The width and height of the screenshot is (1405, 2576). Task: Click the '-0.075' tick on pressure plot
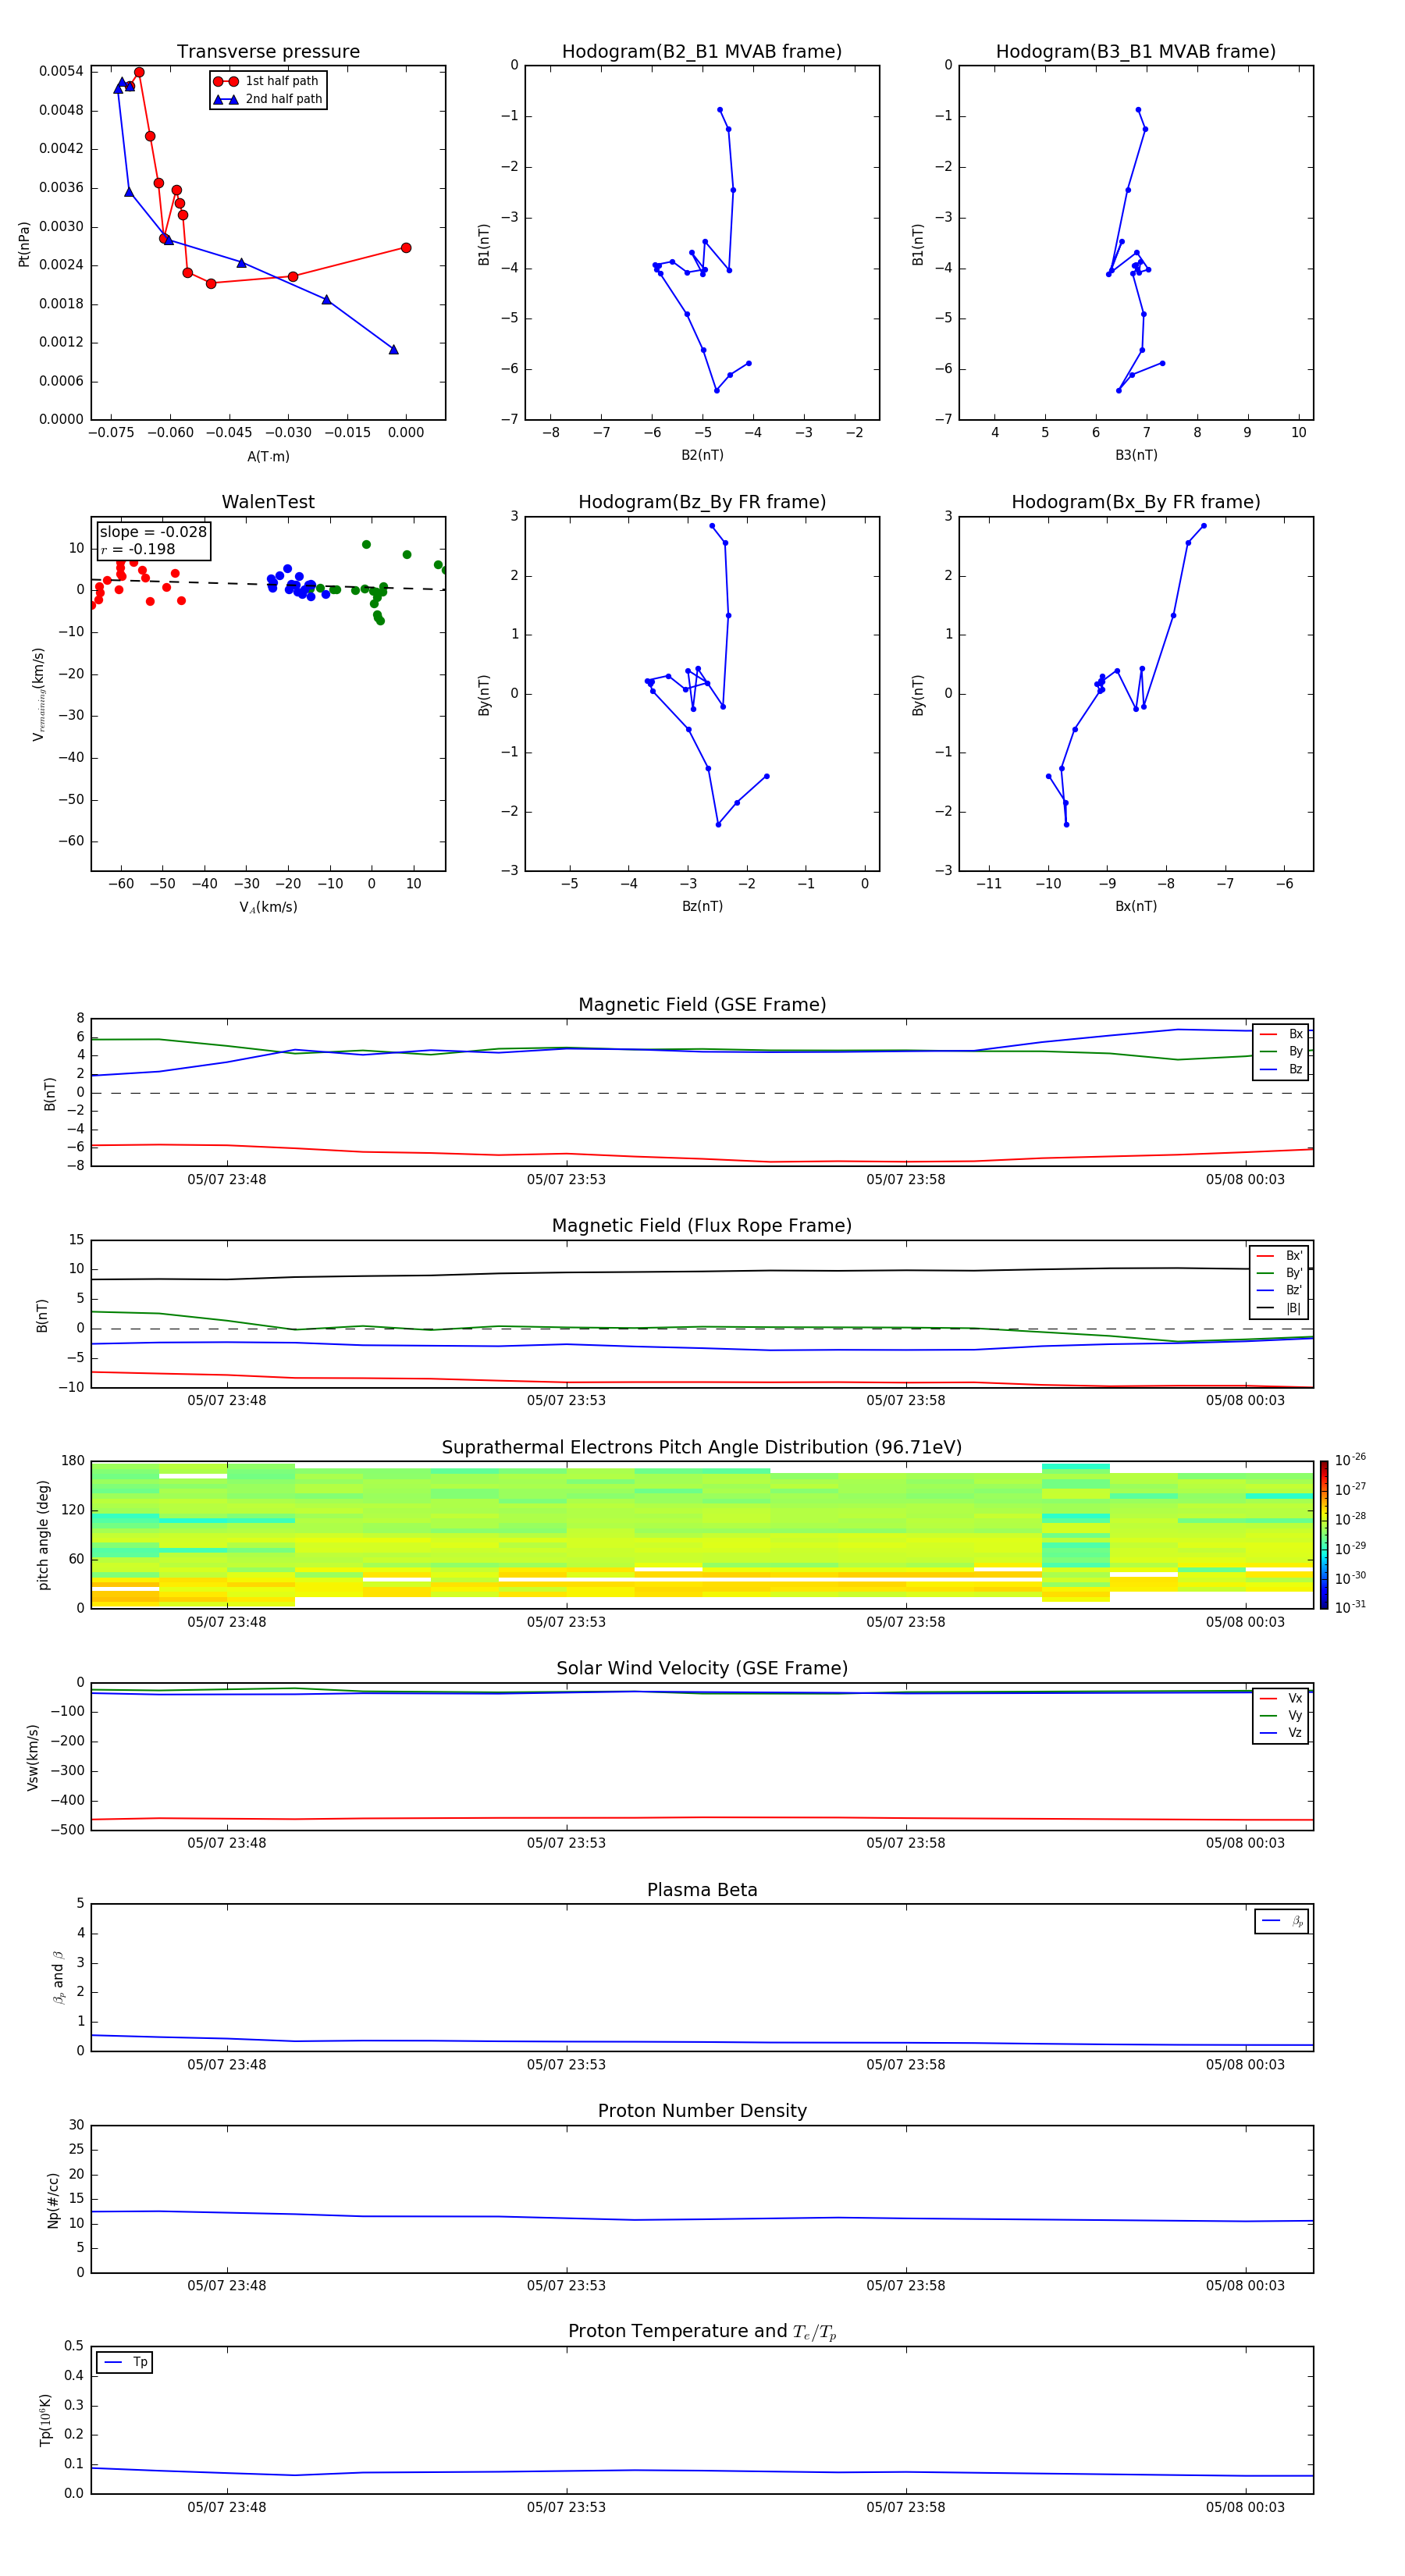pos(111,433)
